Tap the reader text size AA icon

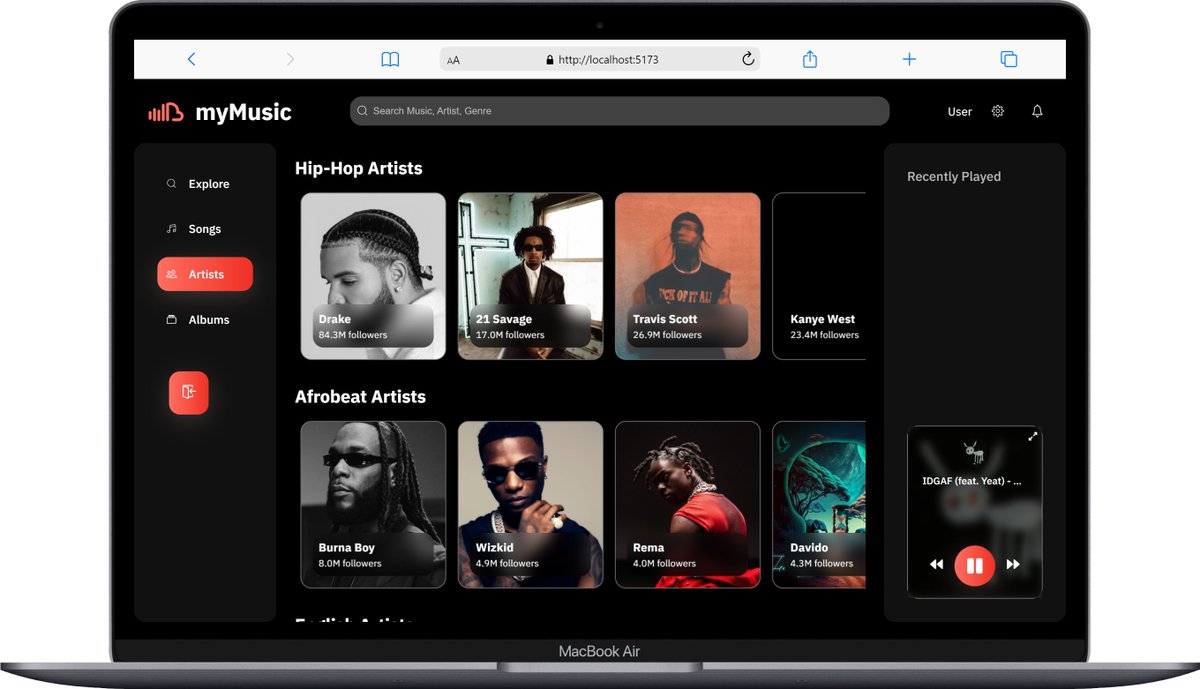(x=453, y=60)
